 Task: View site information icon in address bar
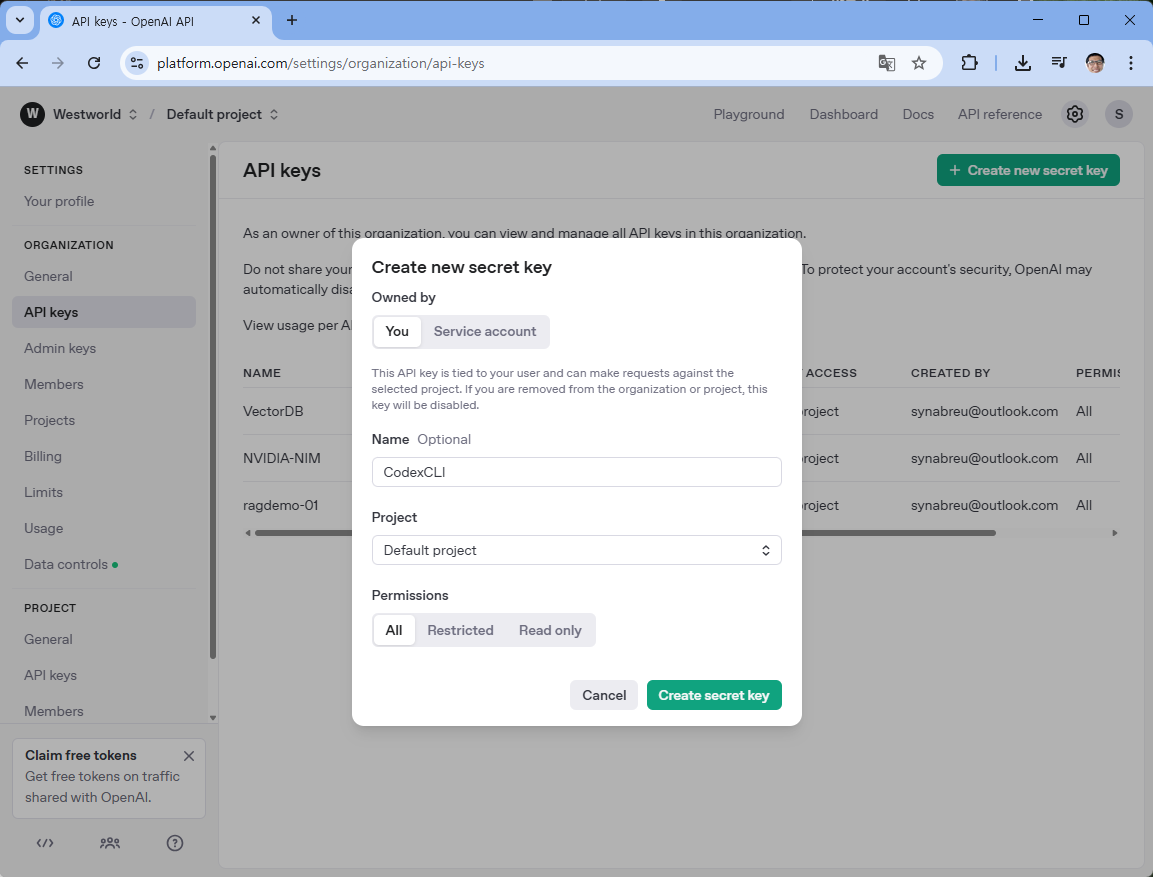click(137, 63)
